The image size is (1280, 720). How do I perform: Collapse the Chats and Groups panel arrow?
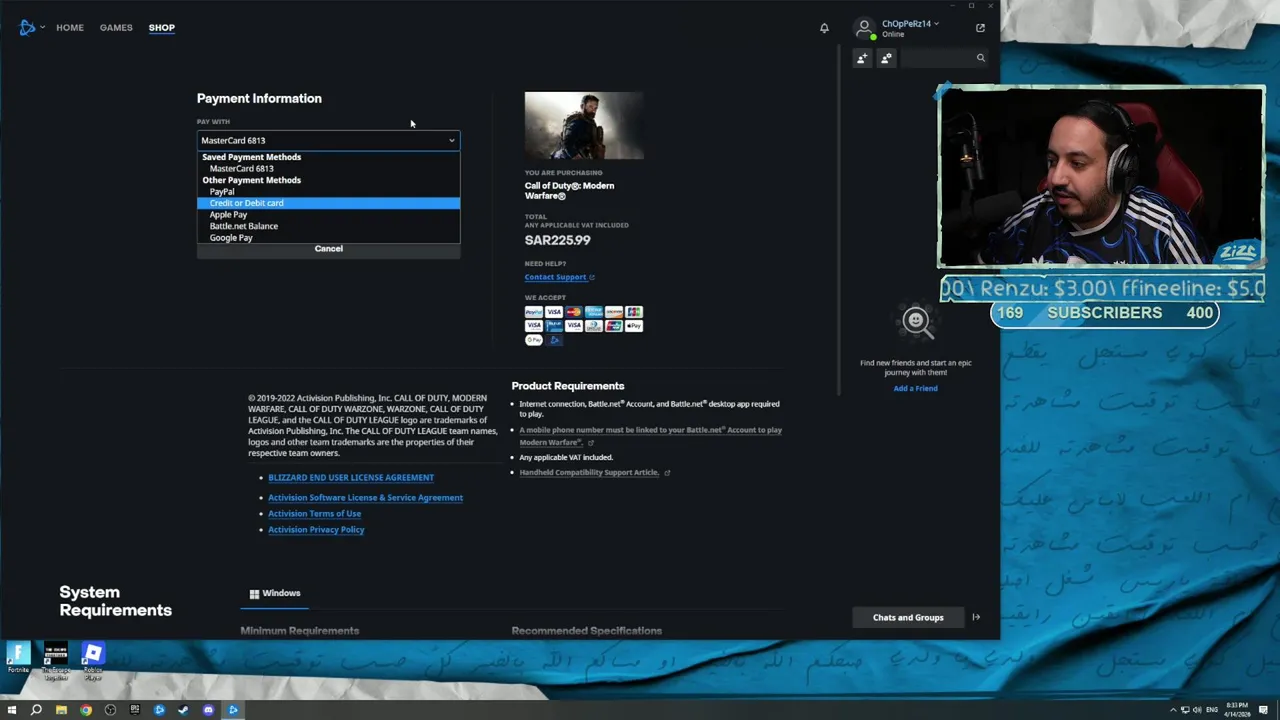pos(976,617)
